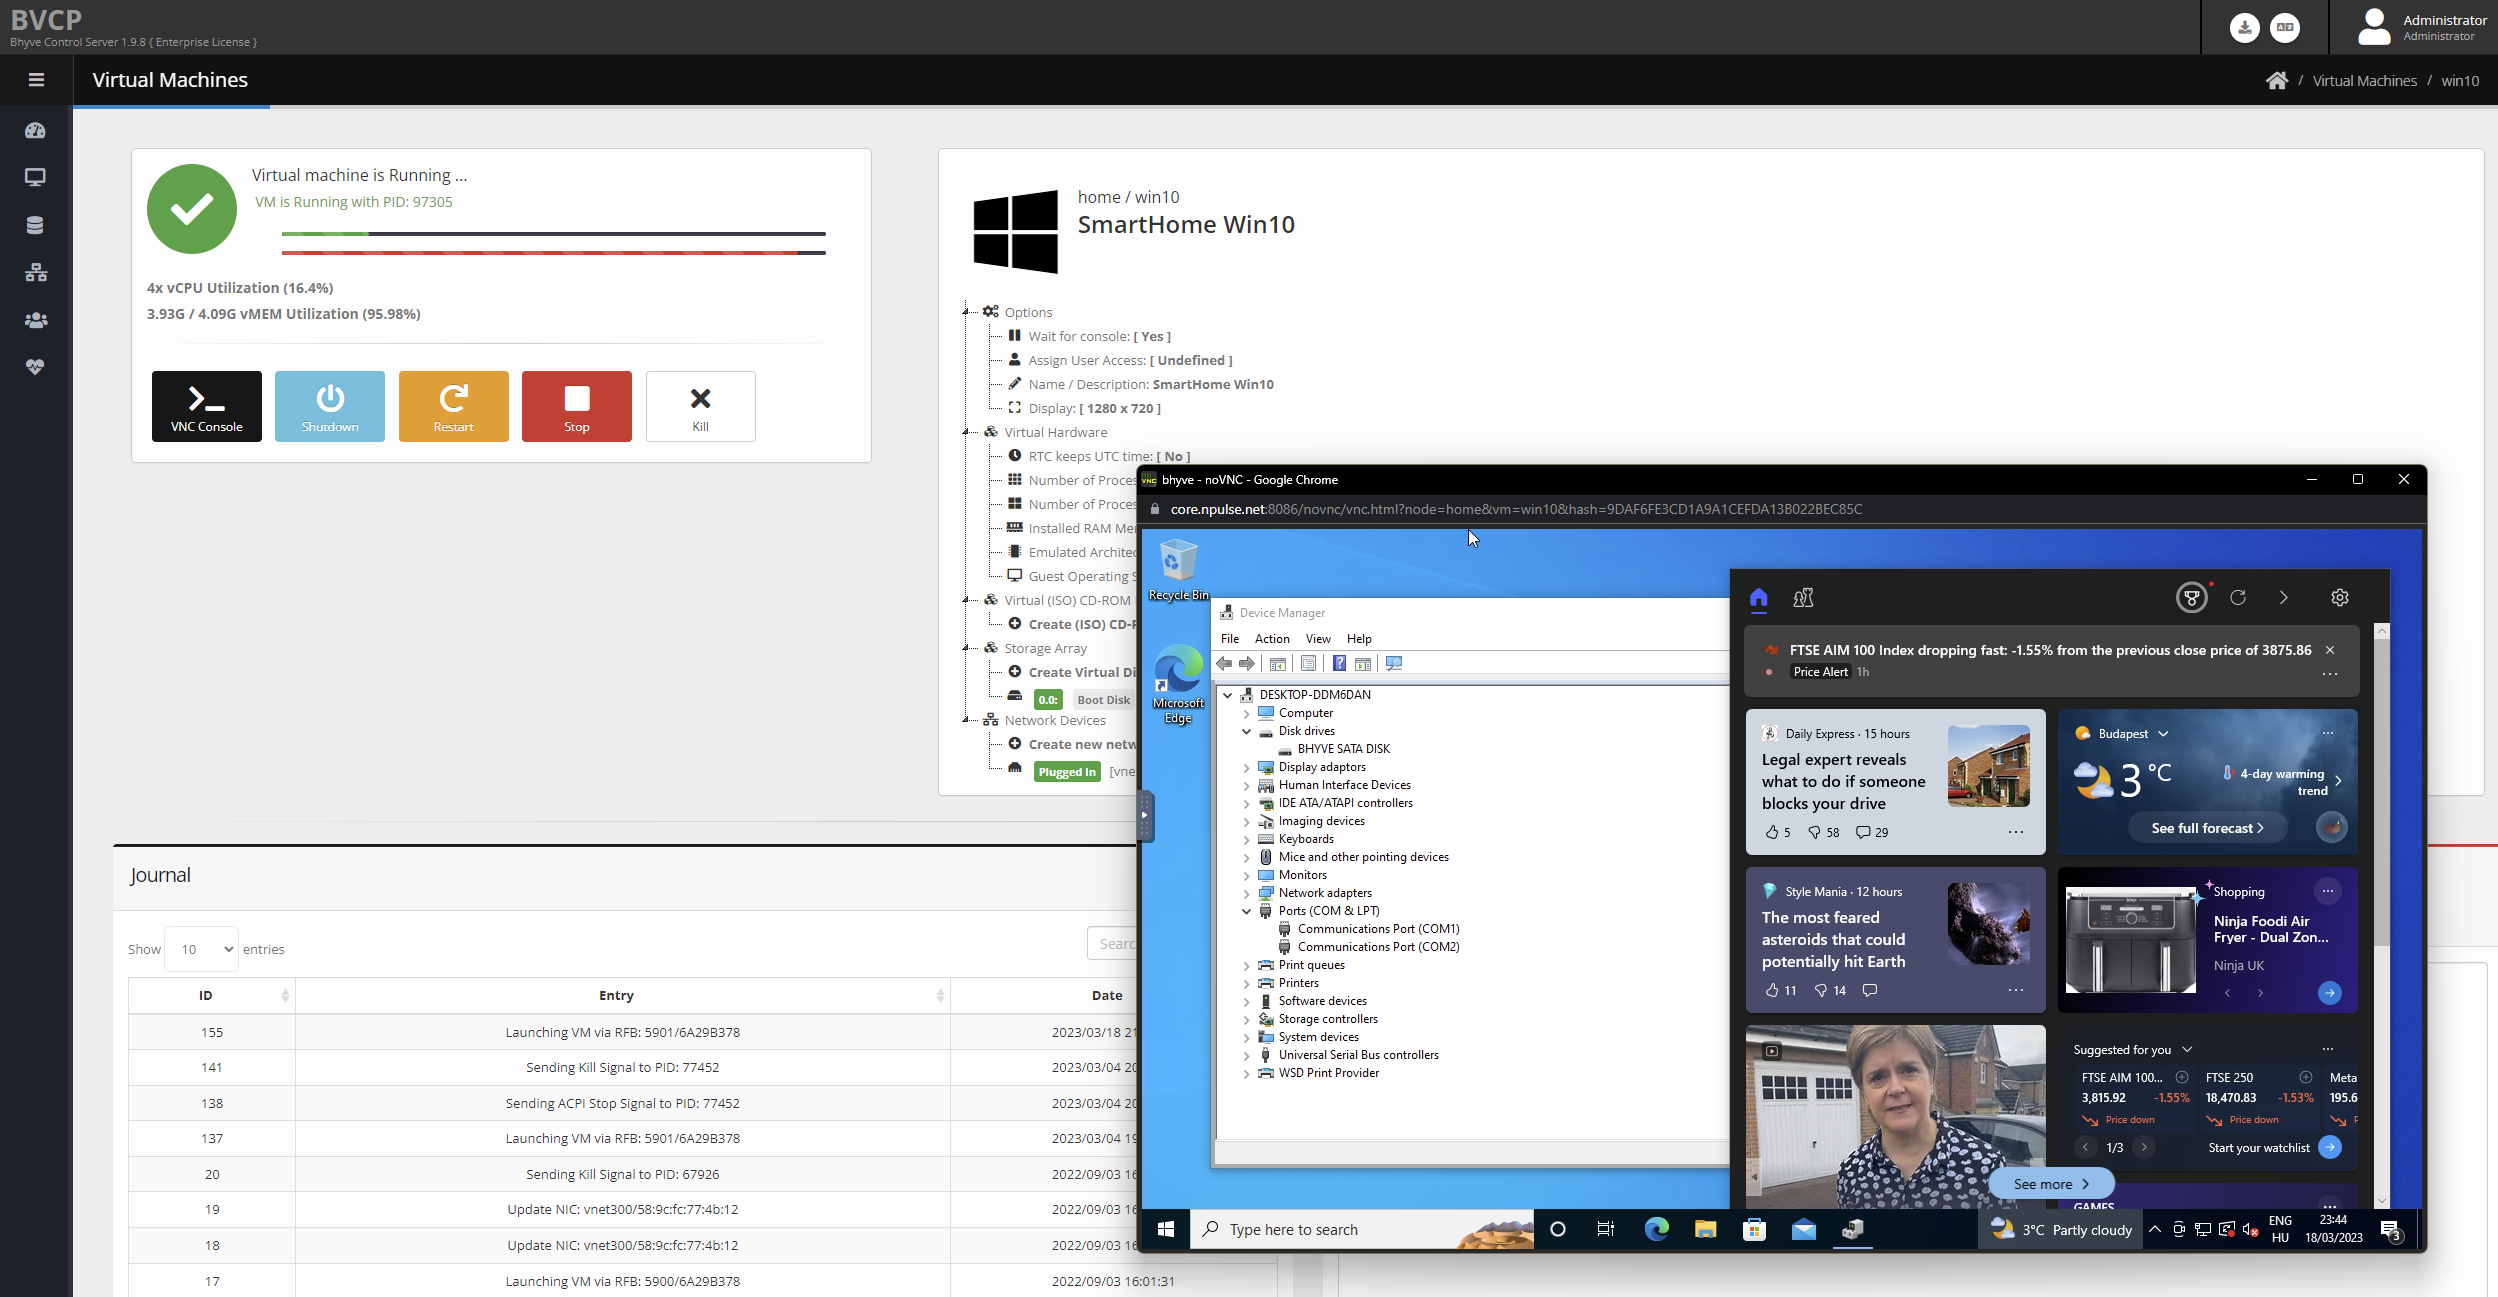Collapse the Virtual Hardware tree node
This screenshot has height=1297, width=2498.
[967, 432]
